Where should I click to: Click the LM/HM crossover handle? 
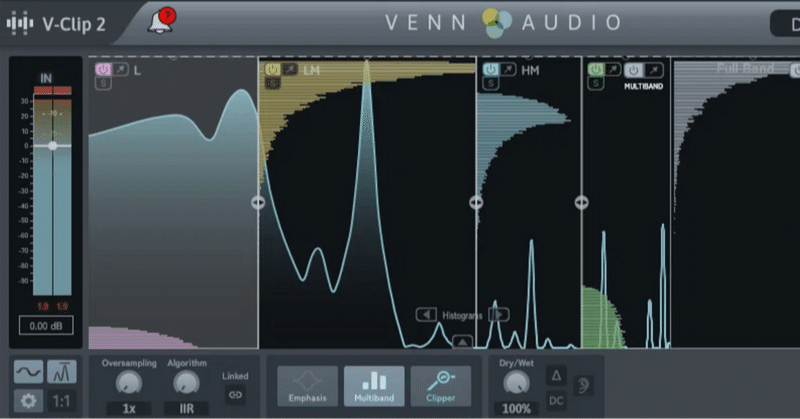click(476, 203)
